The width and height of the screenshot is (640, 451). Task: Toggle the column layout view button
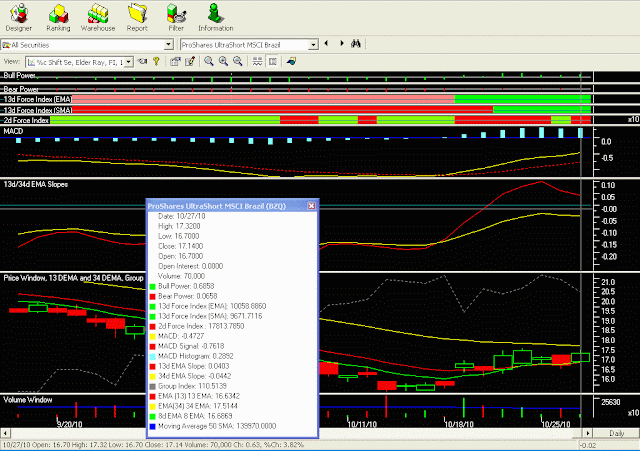(273, 61)
